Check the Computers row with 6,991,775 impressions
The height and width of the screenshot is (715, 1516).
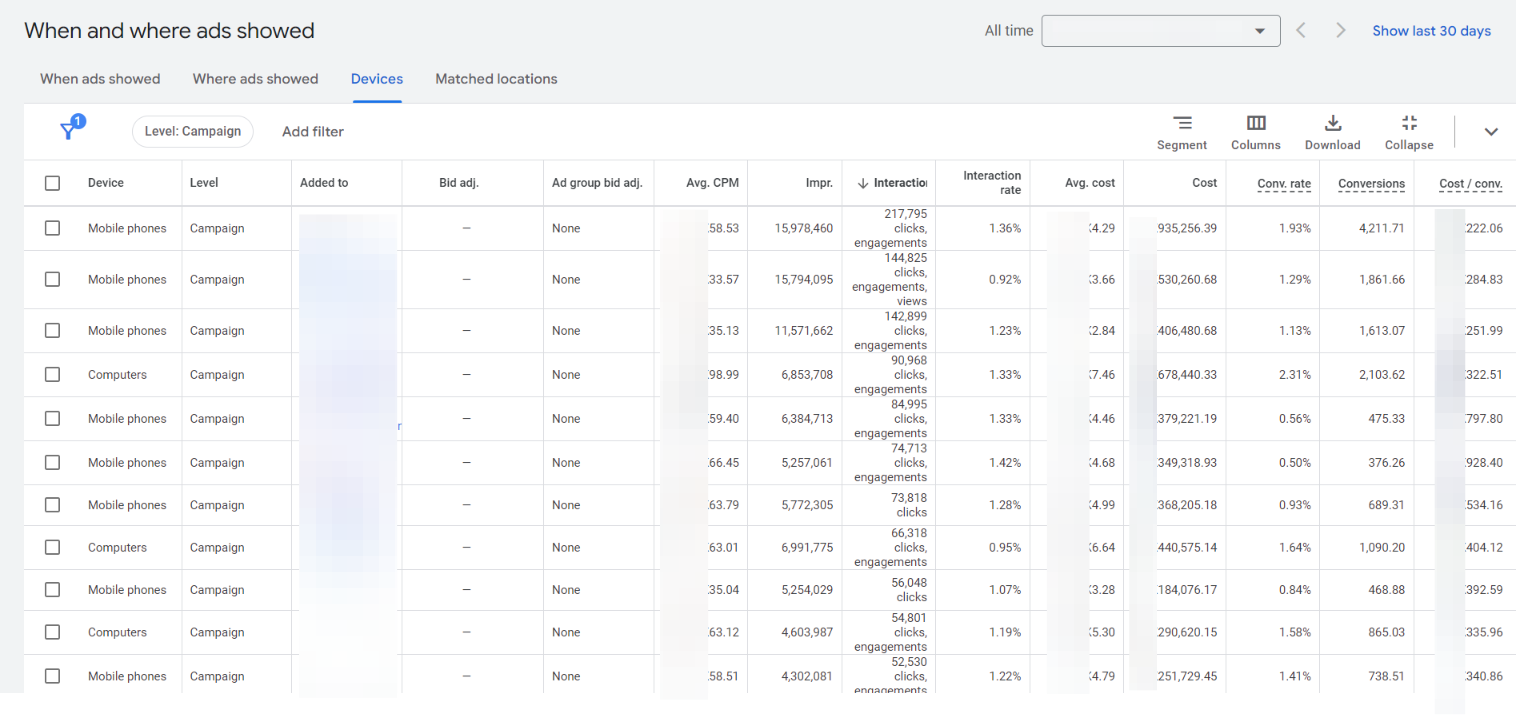click(x=52, y=547)
